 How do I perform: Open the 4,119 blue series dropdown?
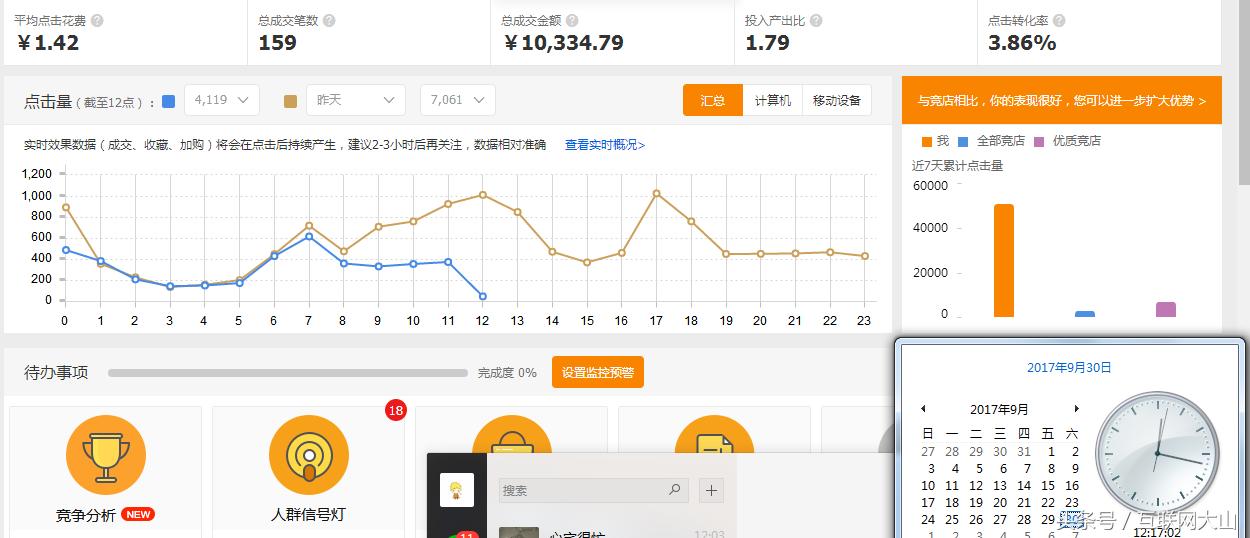pos(222,100)
